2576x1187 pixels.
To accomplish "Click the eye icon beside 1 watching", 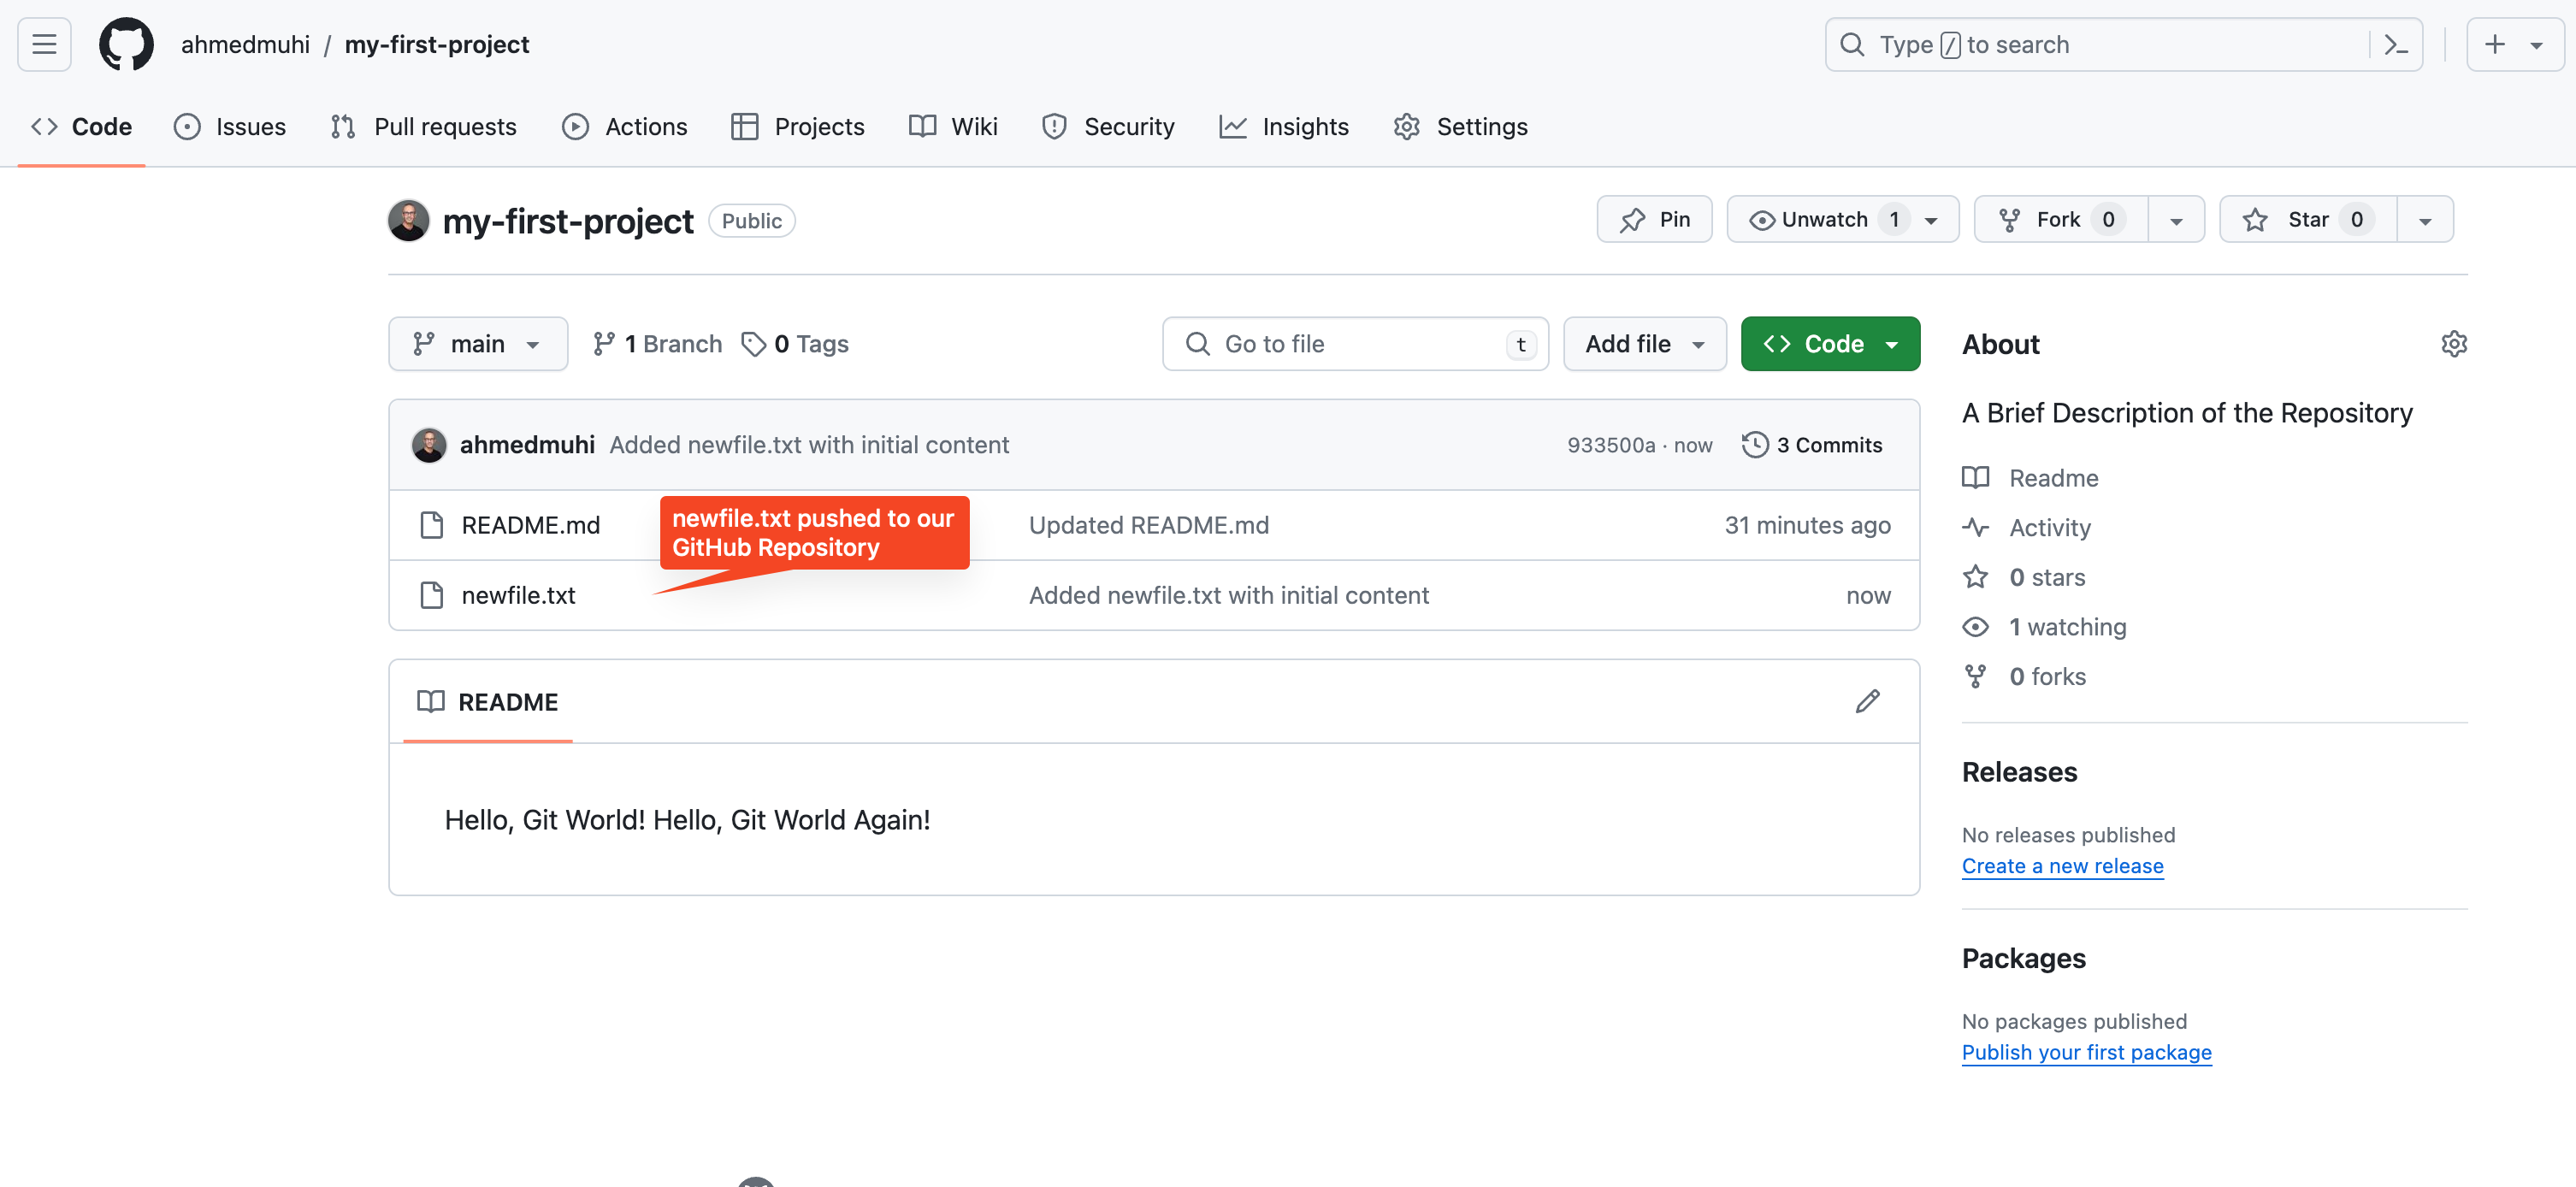I will pos(1975,627).
